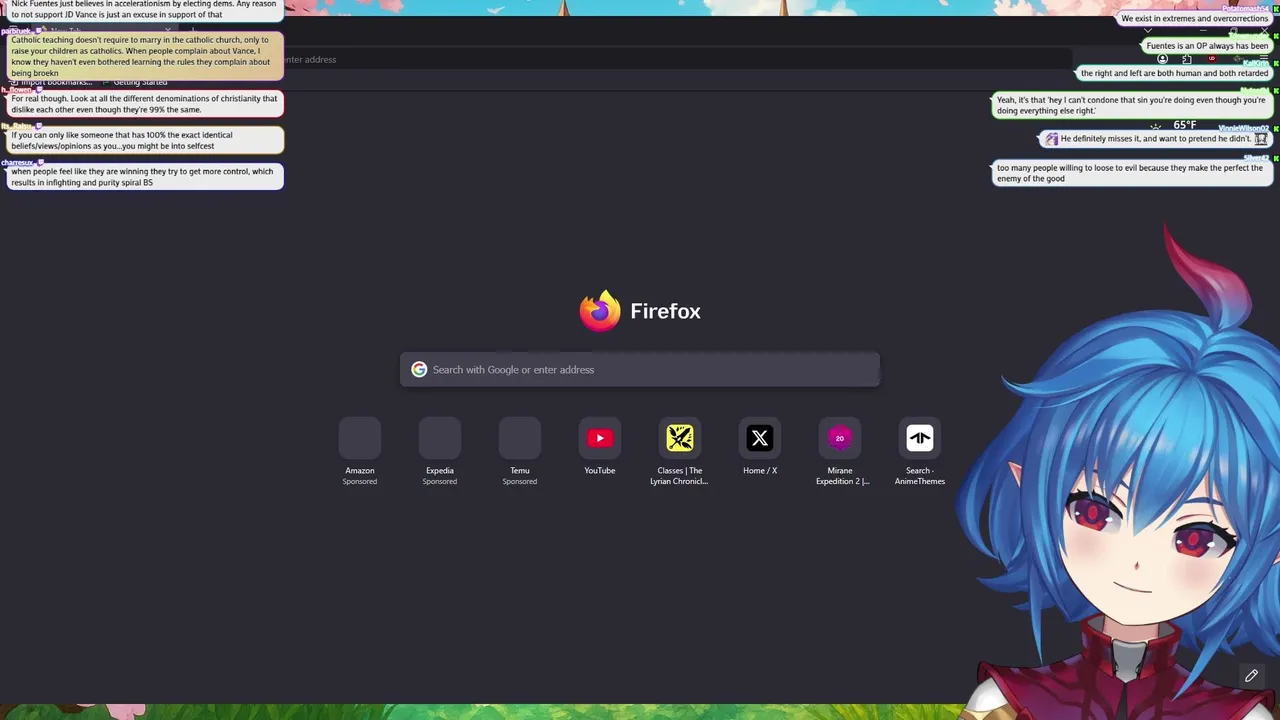Screen dimensions: 1280x720
Task: Click the 'Home / X' tile label
Action: click(x=760, y=471)
